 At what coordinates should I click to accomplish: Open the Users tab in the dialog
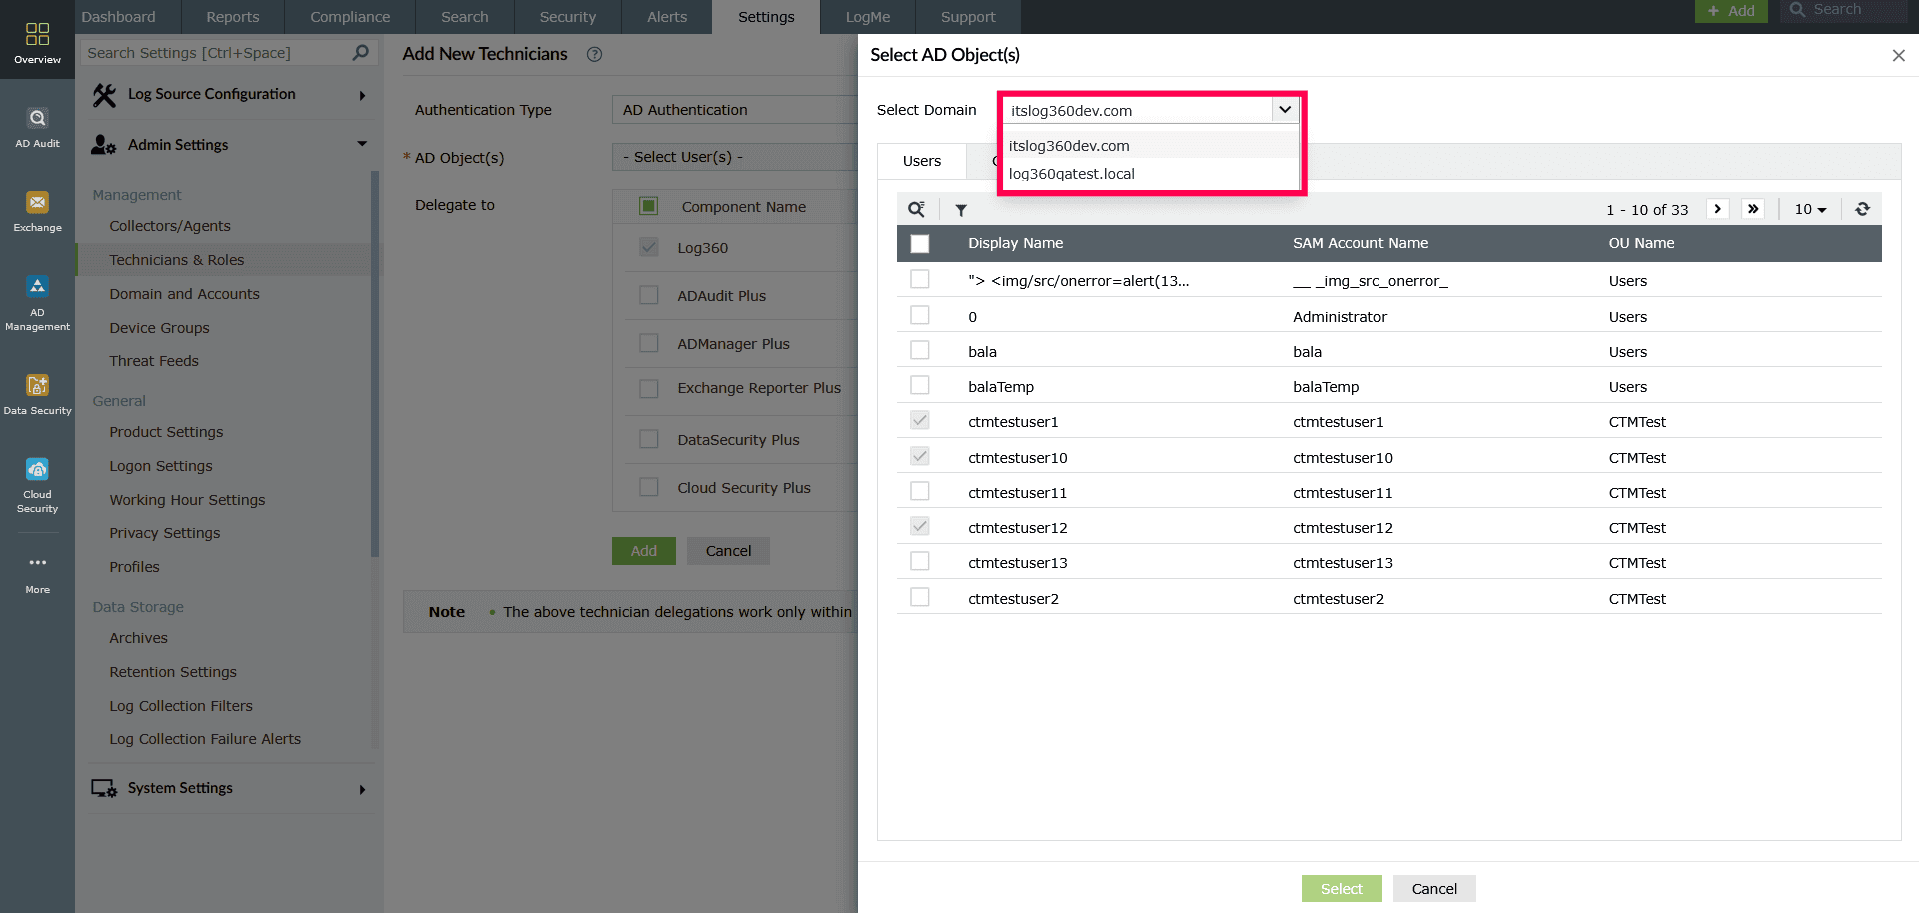point(921,161)
